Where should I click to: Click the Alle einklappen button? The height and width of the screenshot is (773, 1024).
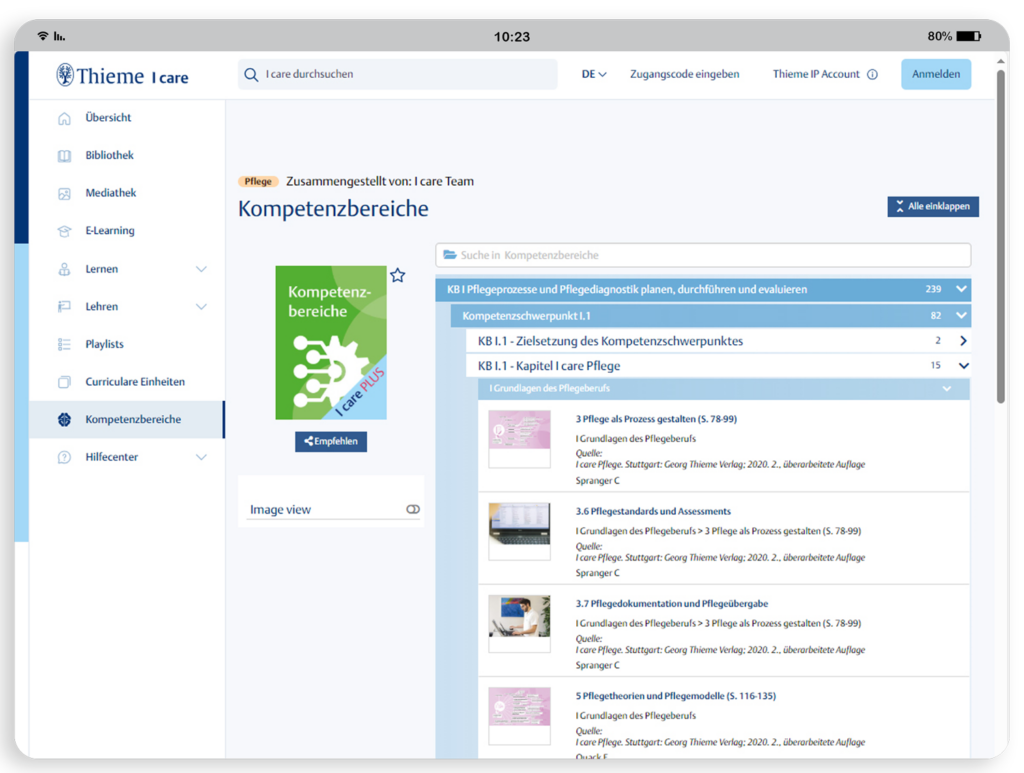(933, 206)
